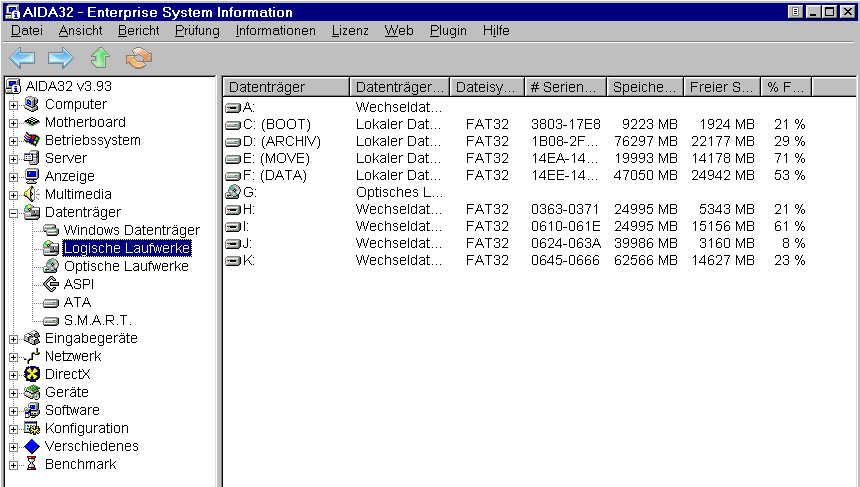Screen dimensions: 860x487
Task: Click the Optische Laufwerke disc icon
Action: 51,266
